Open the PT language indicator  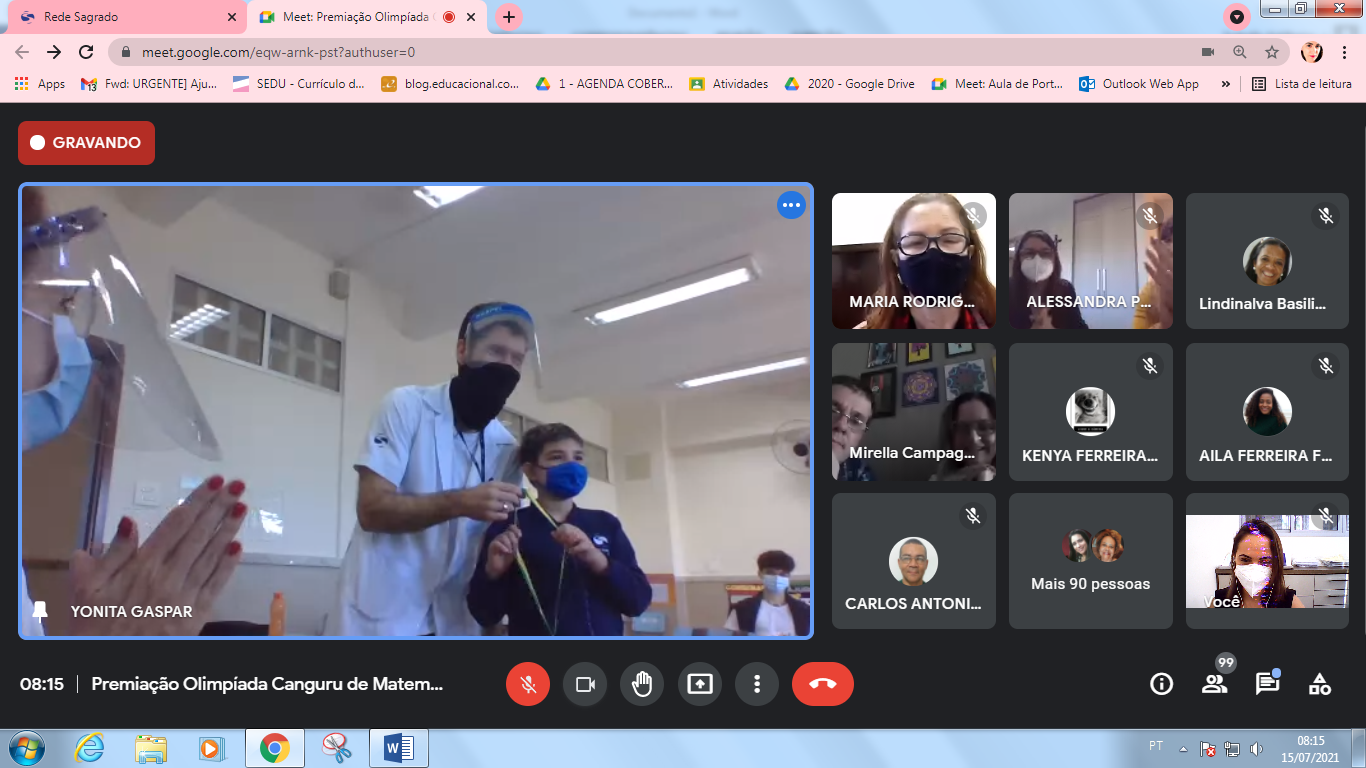click(1156, 746)
